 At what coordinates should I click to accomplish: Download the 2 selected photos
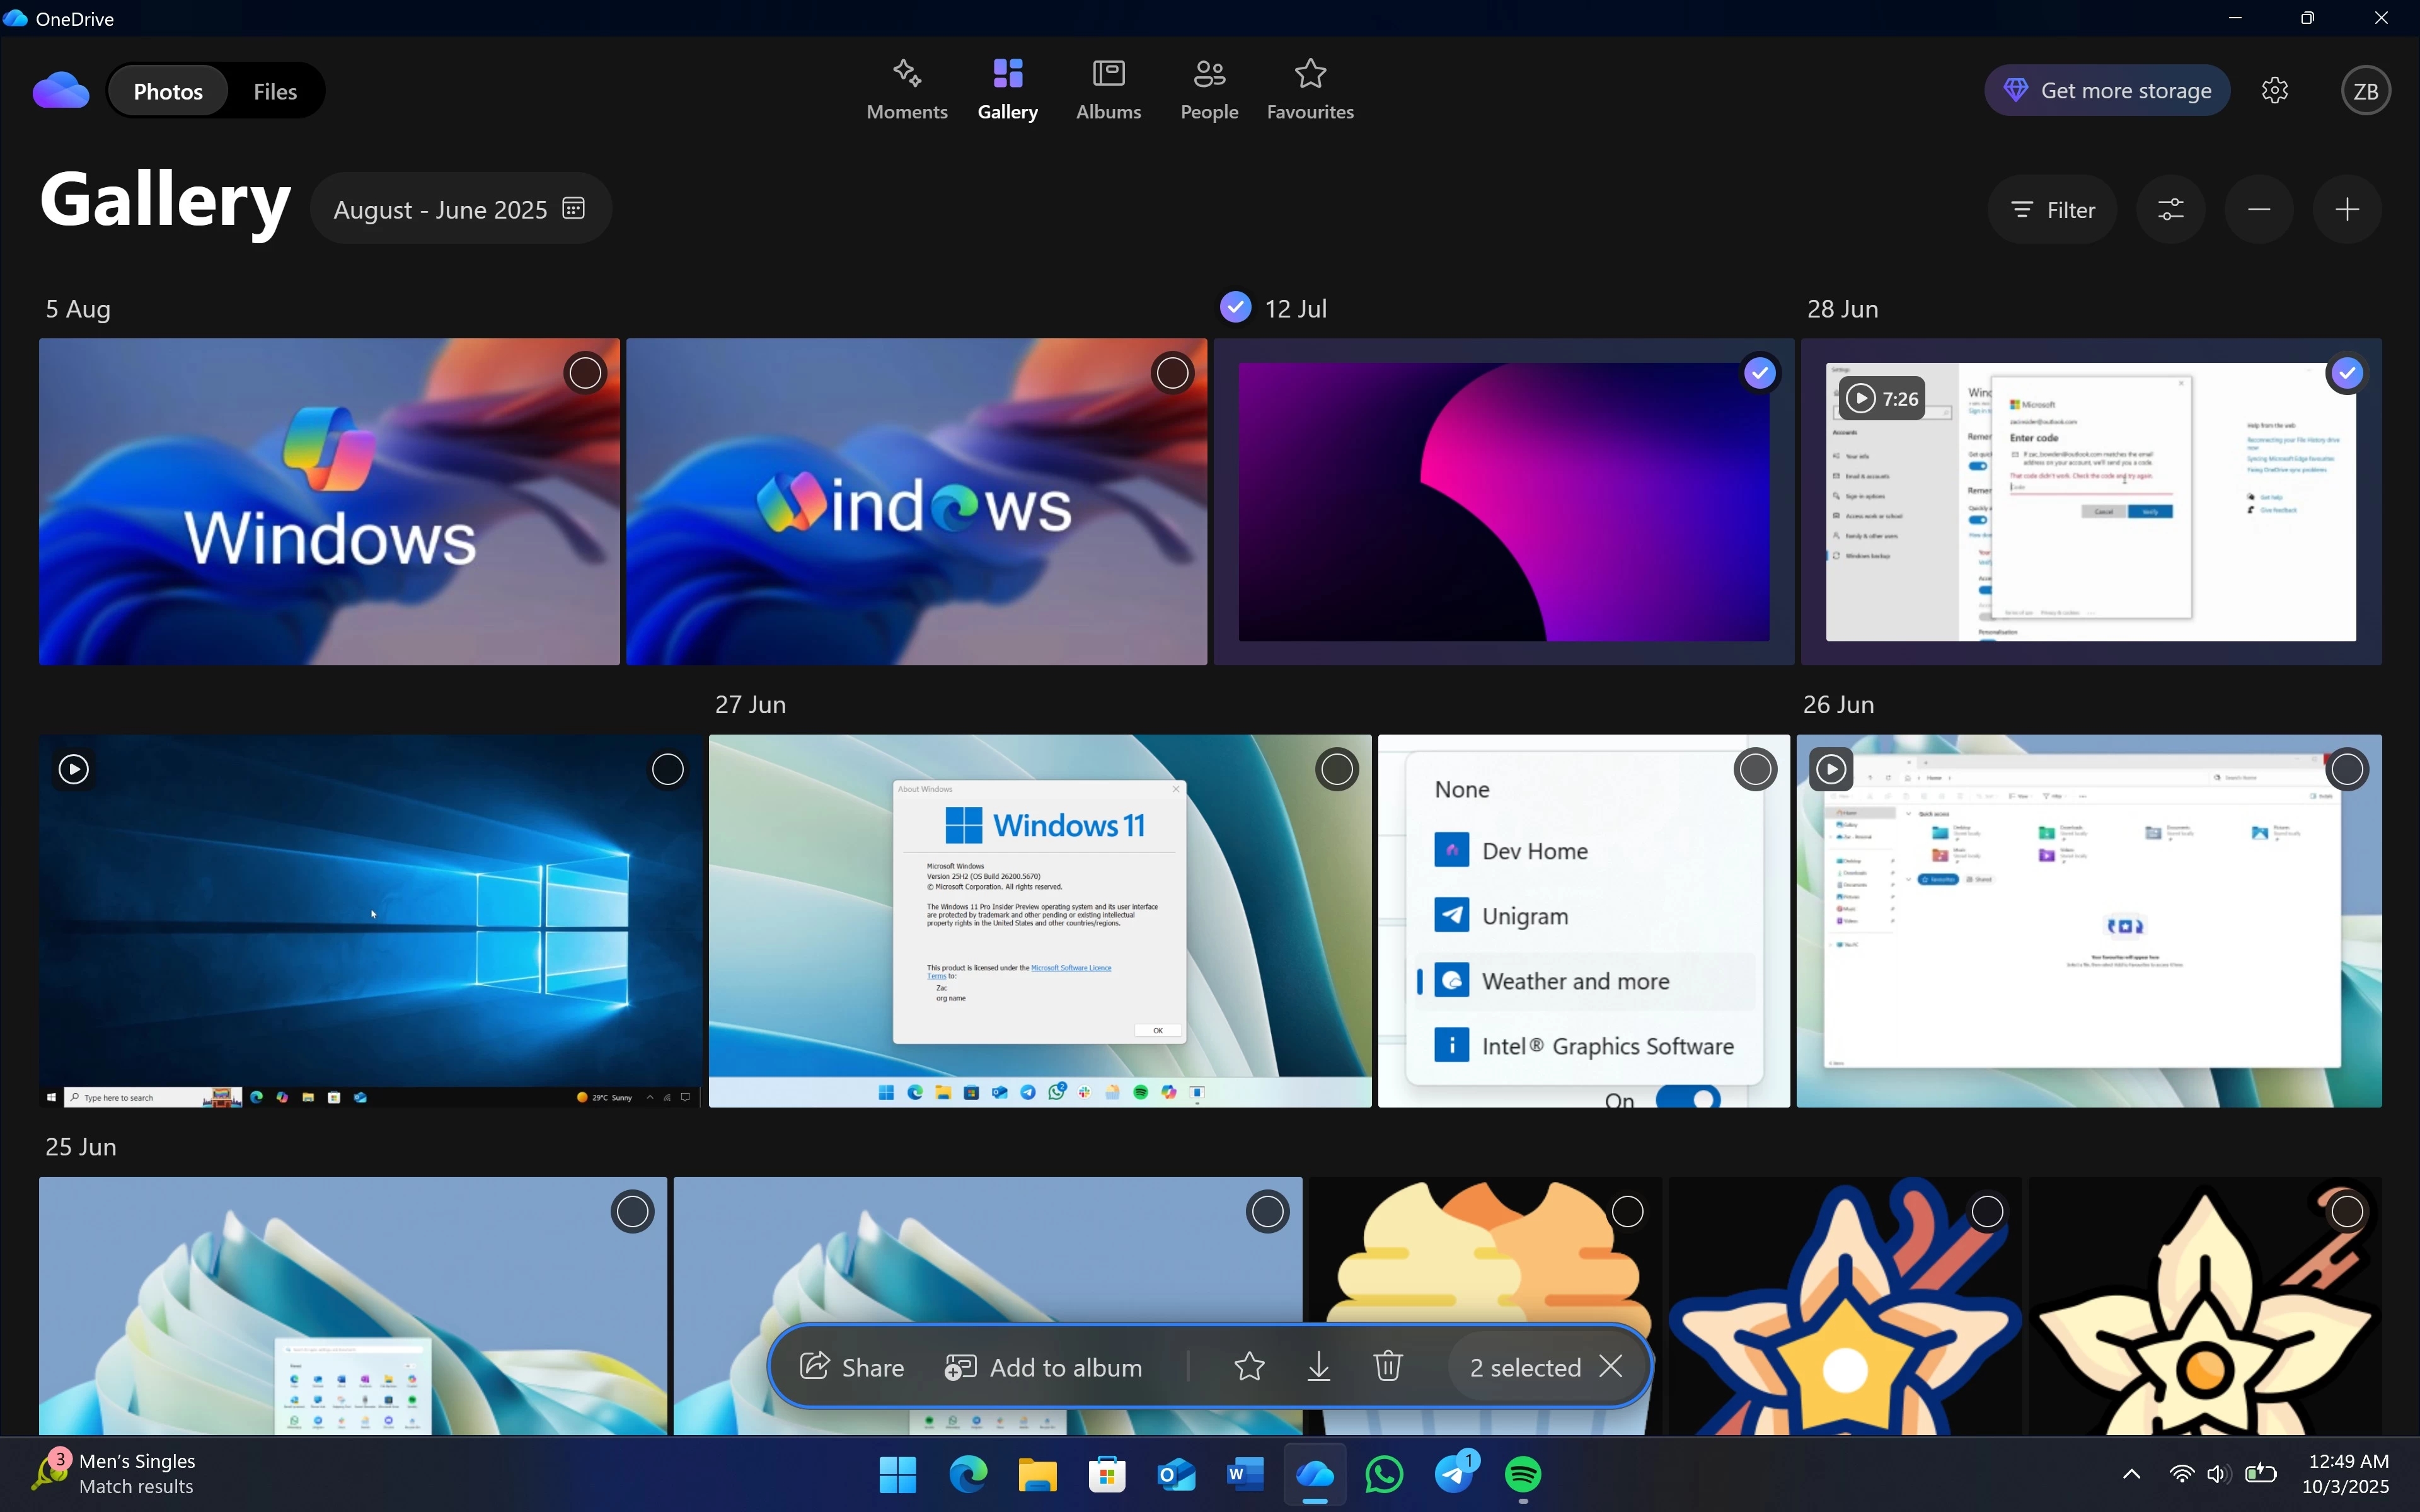1318,1366
